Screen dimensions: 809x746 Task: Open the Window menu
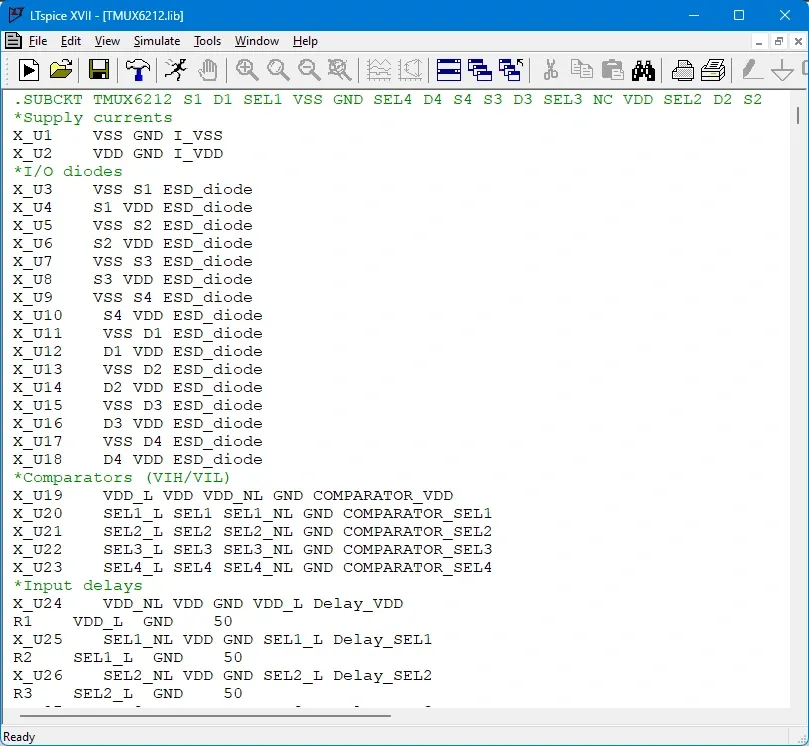256,41
